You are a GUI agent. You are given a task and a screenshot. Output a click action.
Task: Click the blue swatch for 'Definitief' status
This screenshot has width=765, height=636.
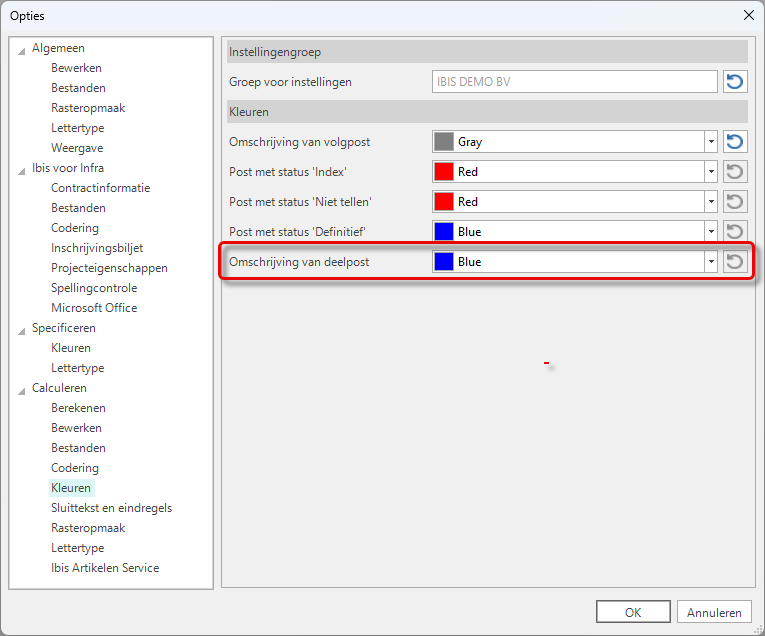pos(443,232)
